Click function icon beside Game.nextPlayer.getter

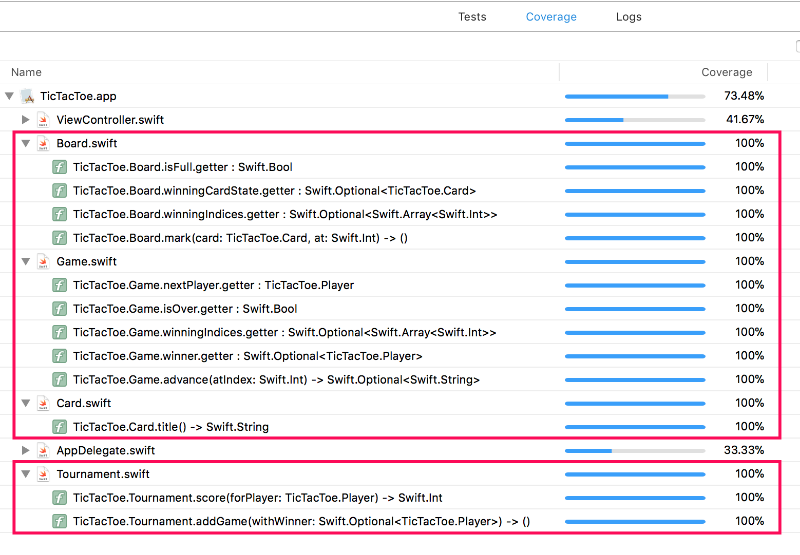pos(60,285)
